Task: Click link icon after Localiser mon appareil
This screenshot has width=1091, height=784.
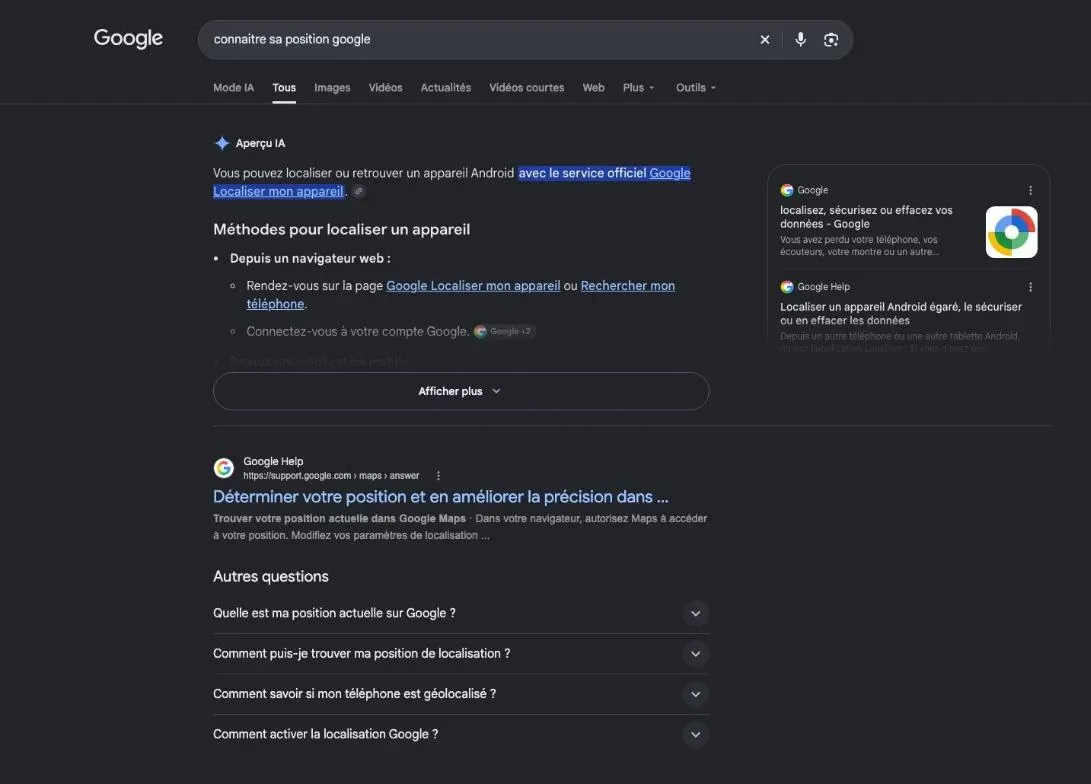Action: tap(358, 191)
